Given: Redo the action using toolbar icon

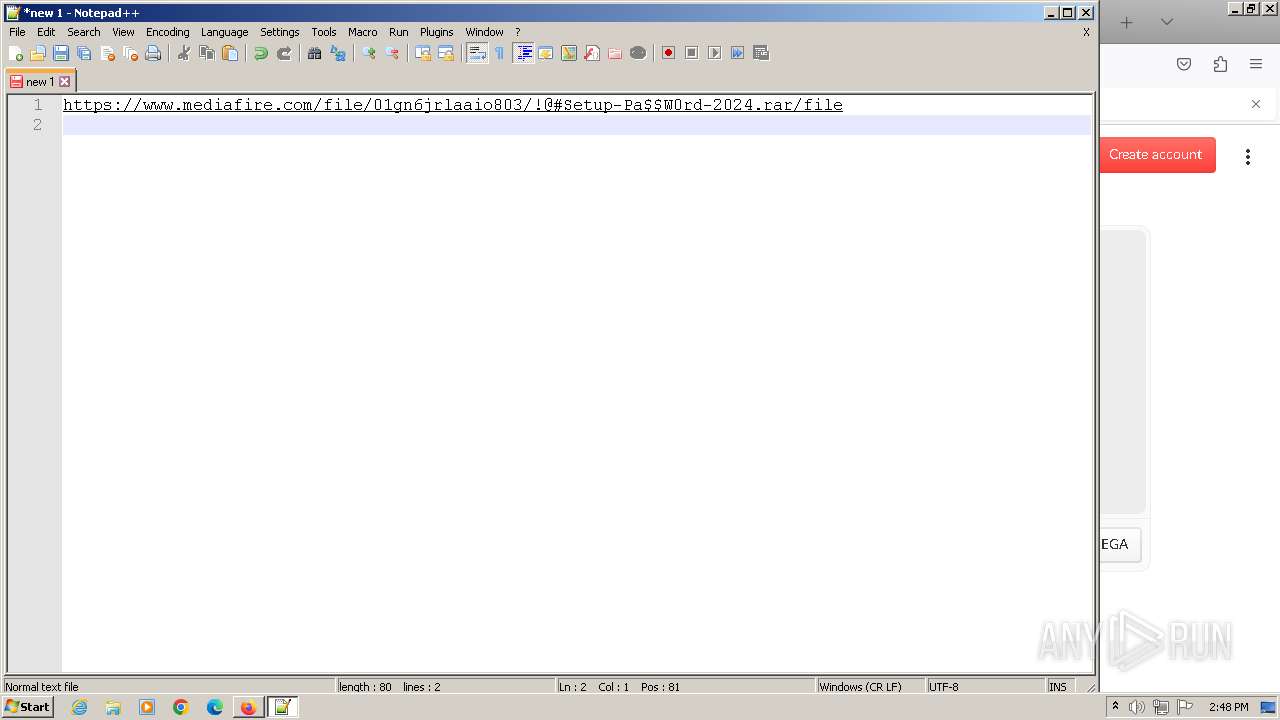Looking at the screenshot, I should click(x=284, y=53).
